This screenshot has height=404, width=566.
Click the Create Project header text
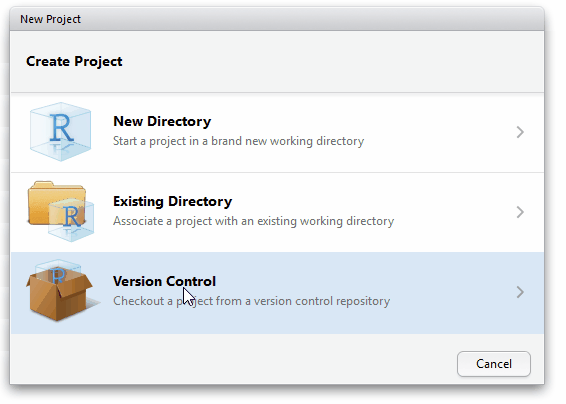click(x=74, y=61)
